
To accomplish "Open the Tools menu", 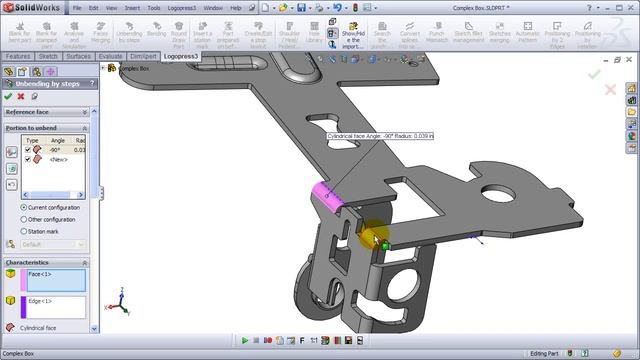I will coord(154,8).
